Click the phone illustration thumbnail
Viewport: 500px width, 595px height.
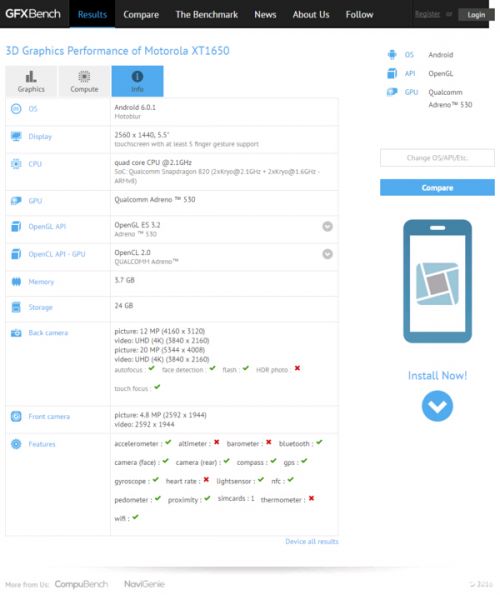[437, 281]
